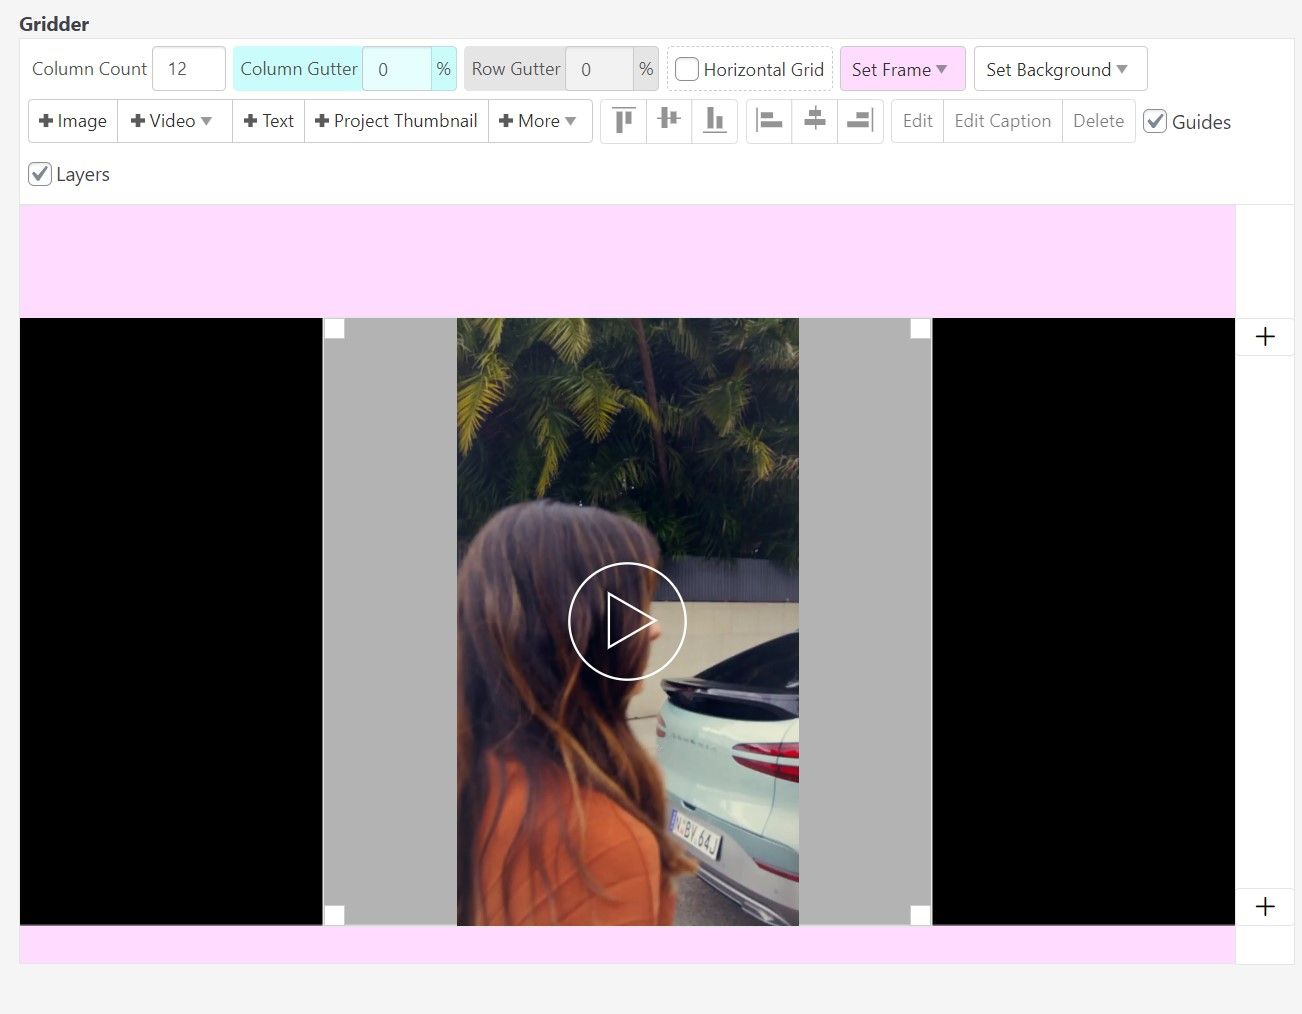
Task: Click the align right icon
Action: (860, 121)
